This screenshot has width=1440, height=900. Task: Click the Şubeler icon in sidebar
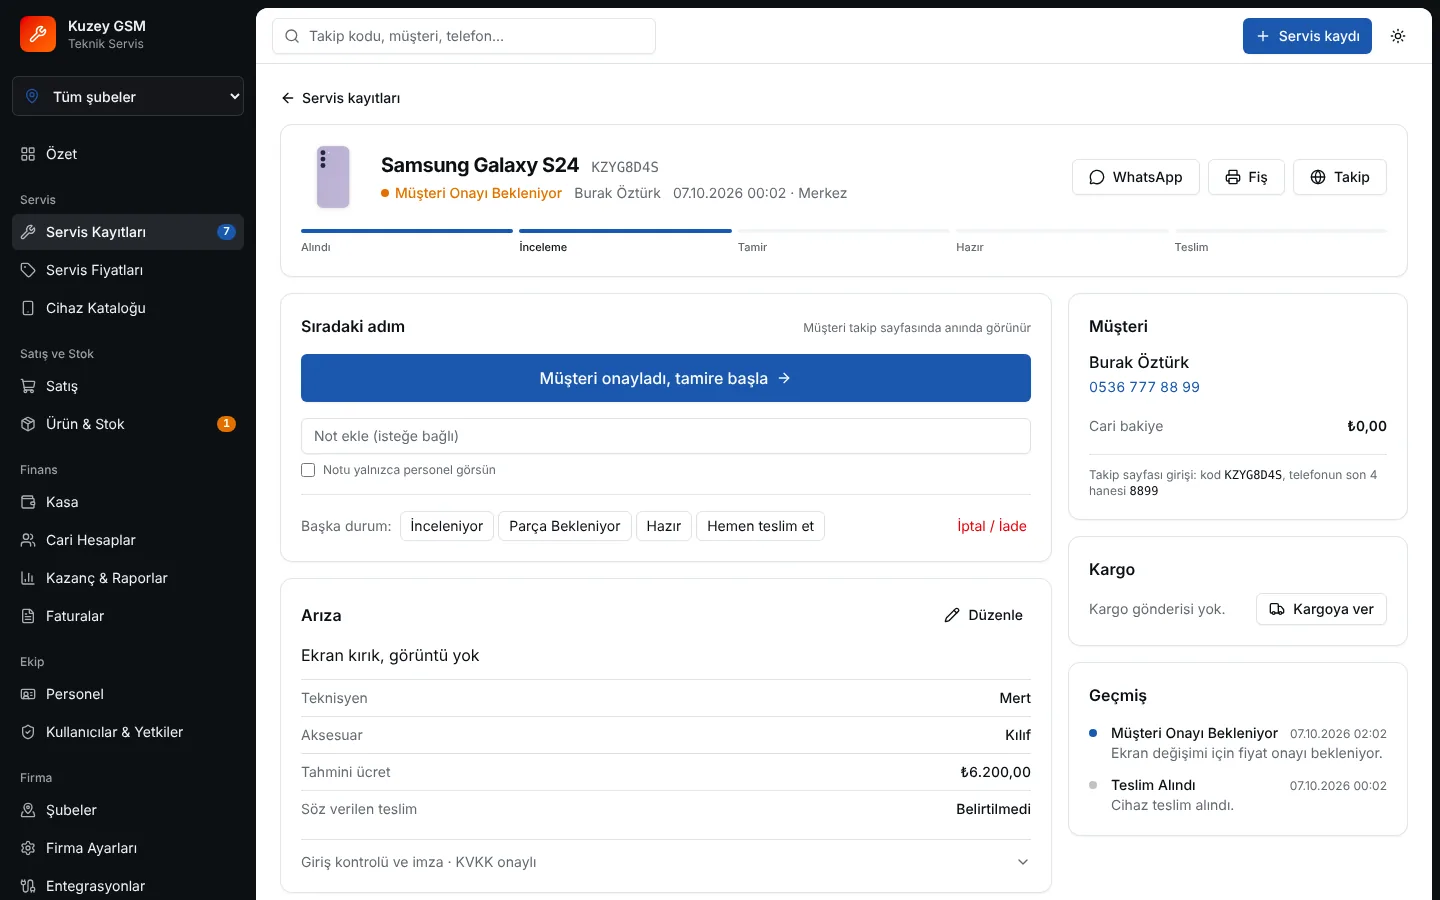pyautogui.click(x=28, y=810)
